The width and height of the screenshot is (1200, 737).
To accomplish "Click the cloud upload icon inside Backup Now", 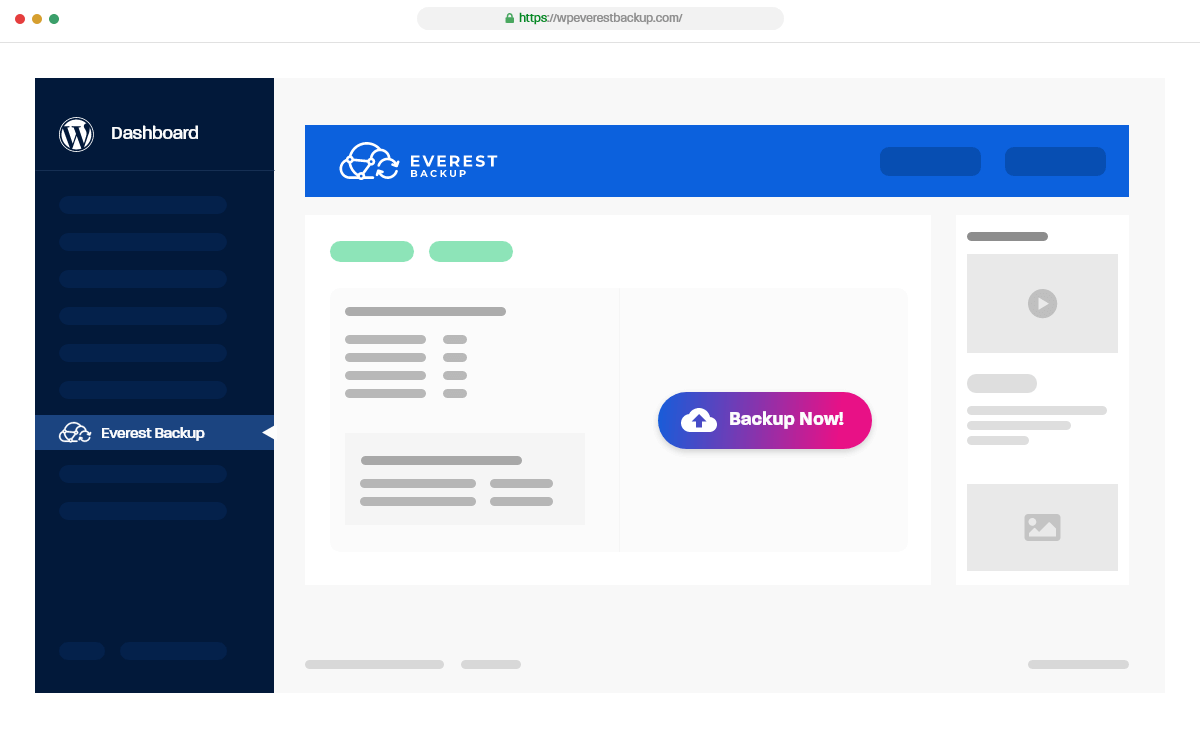I will [700, 420].
